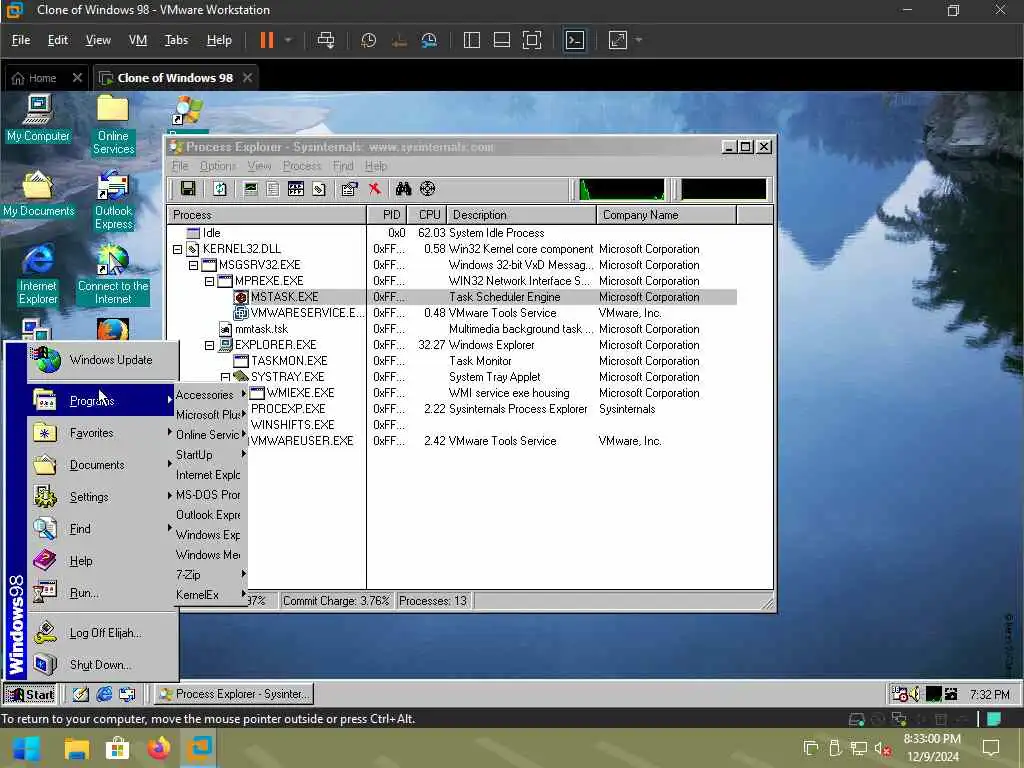Image resolution: width=1024 pixels, height=768 pixels.
Task: Select the Idle process row
Action: click(x=452, y=233)
